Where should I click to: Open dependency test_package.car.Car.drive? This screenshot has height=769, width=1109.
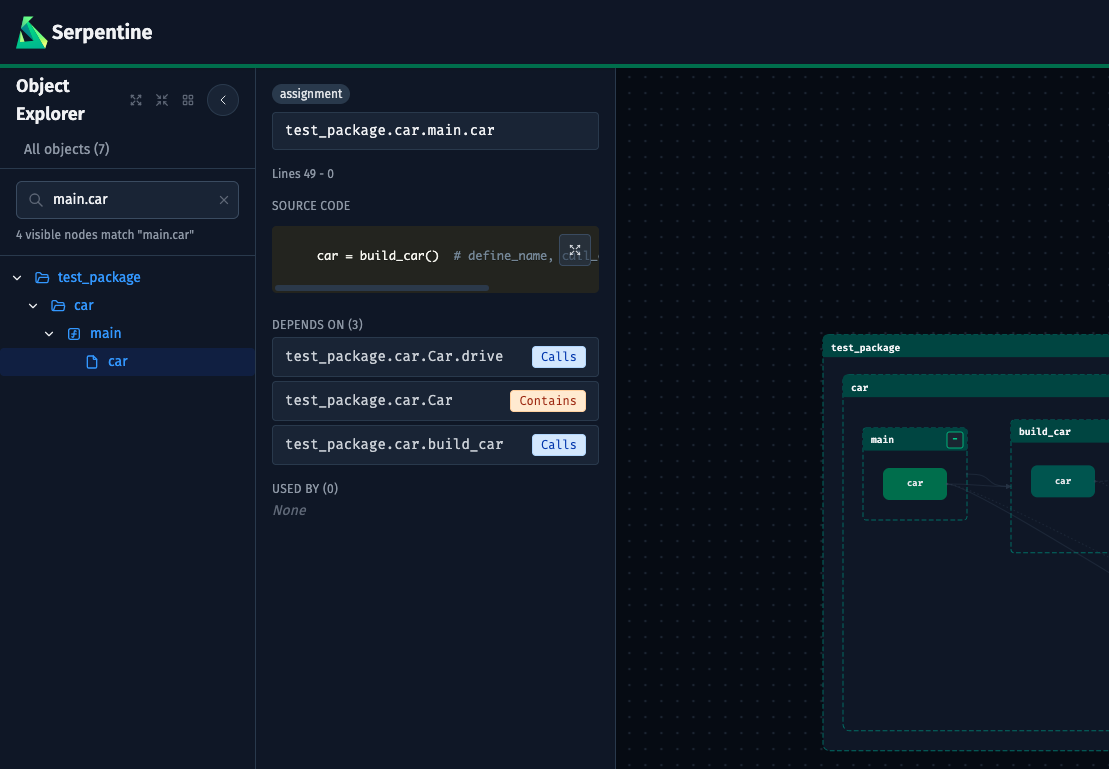[x=435, y=357]
